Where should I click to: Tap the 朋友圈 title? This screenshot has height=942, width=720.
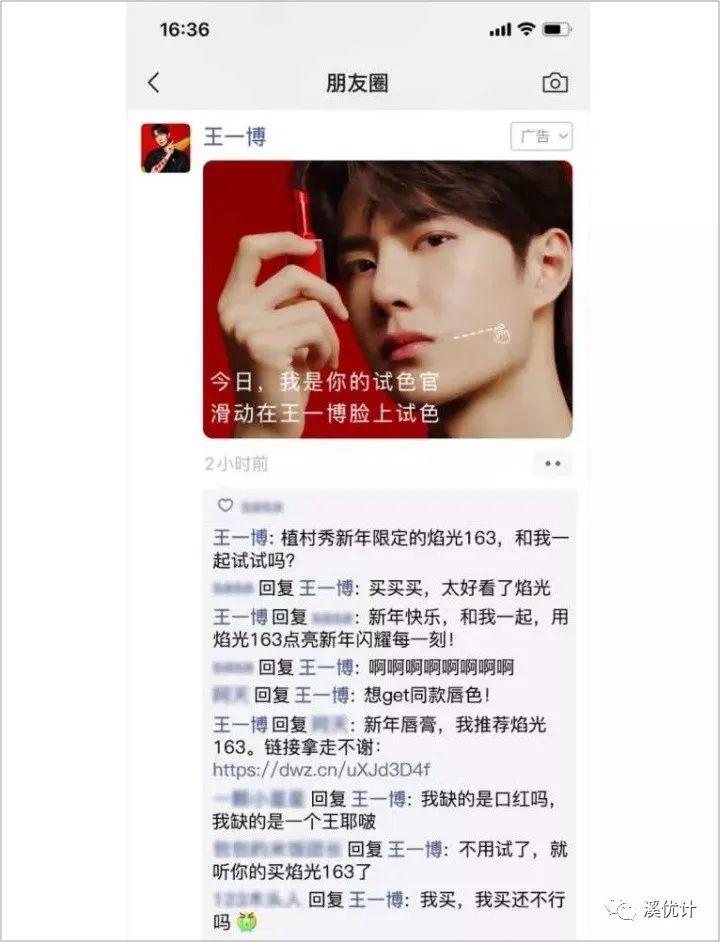coord(357,83)
